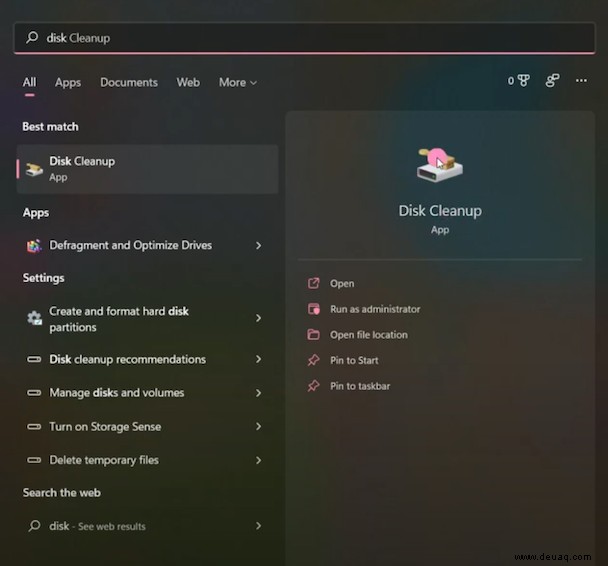Choose Open file location
The image size is (608, 566).
(369, 335)
